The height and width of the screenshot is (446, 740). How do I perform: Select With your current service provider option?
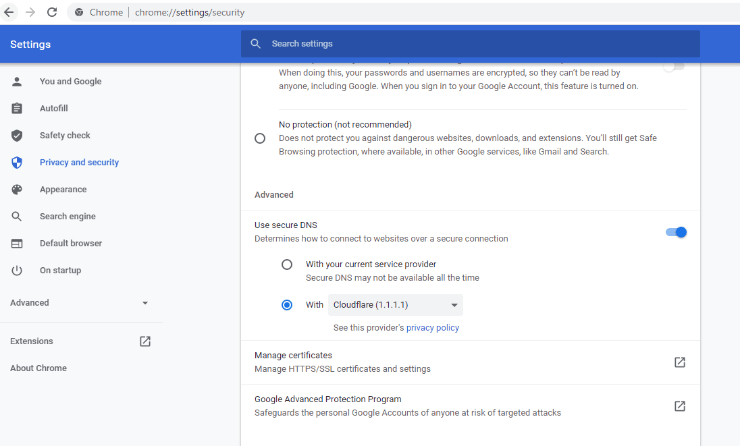(x=287, y=265)
